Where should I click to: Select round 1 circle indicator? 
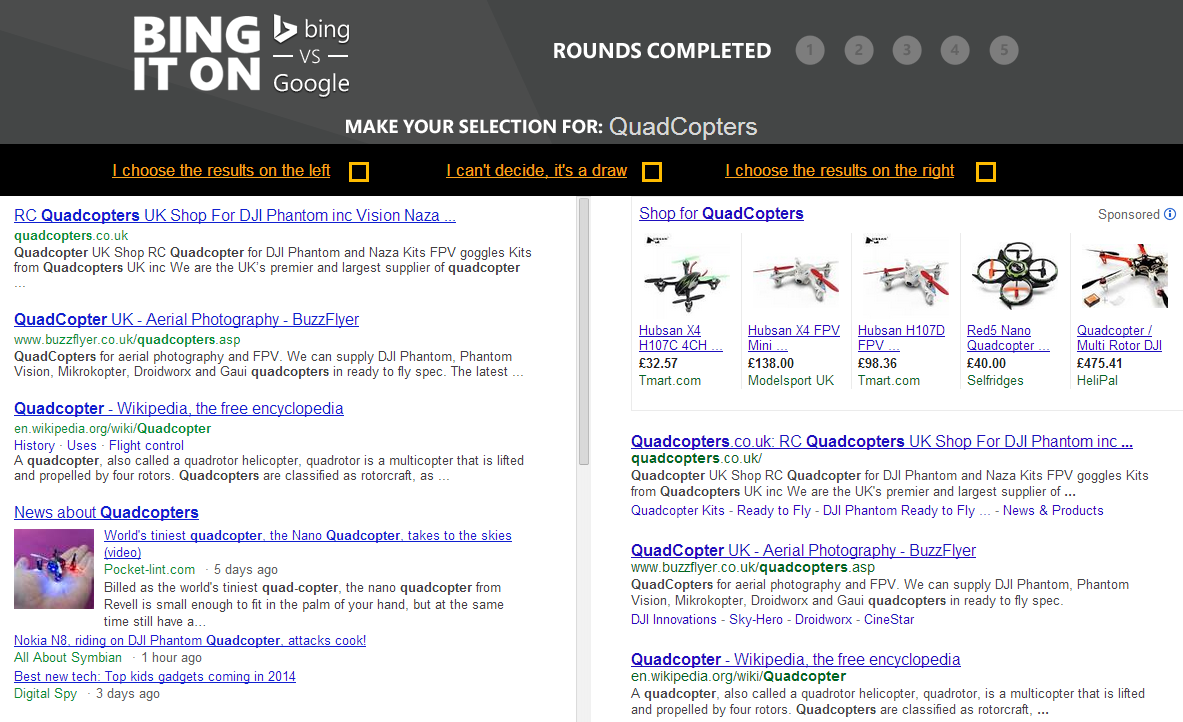810,50
